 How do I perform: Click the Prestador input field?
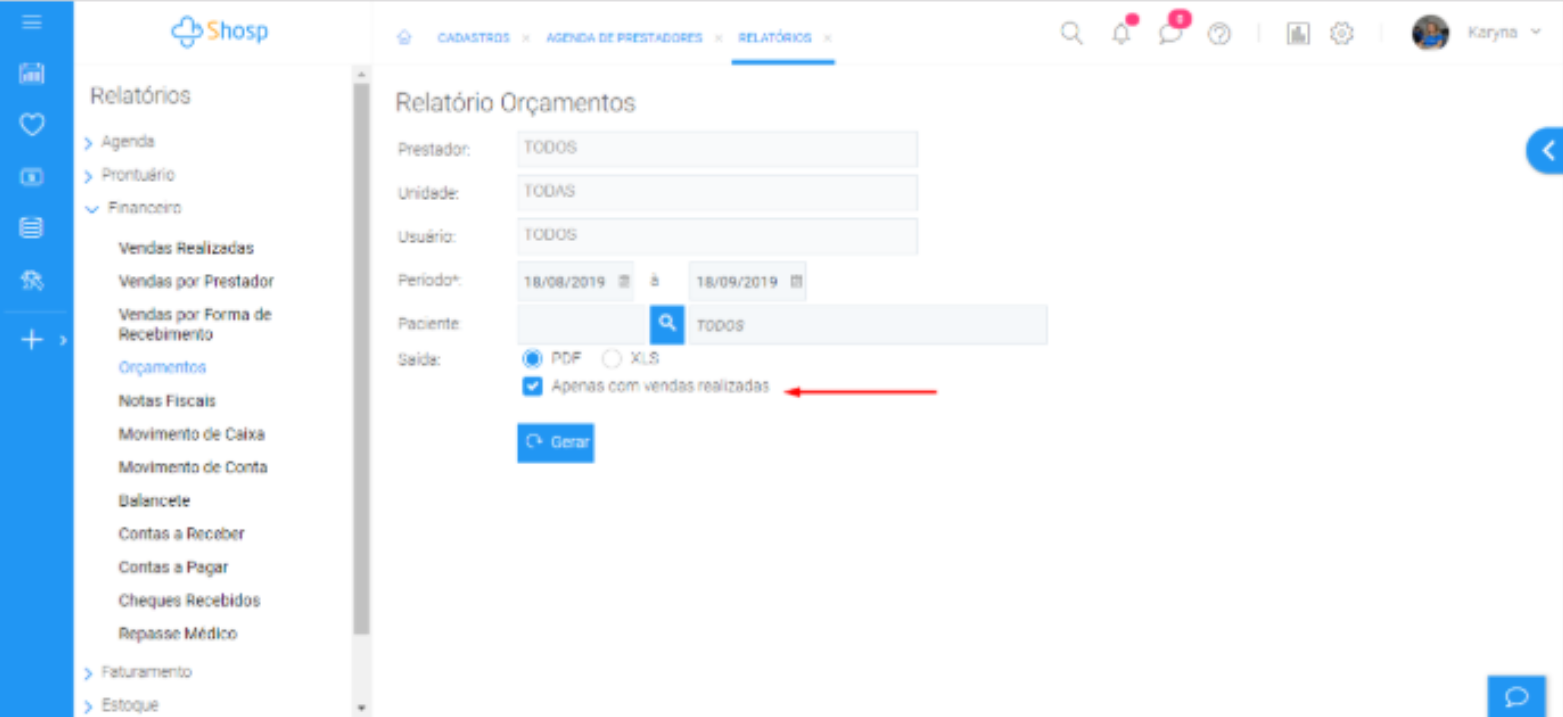click(x=716, y=149)
